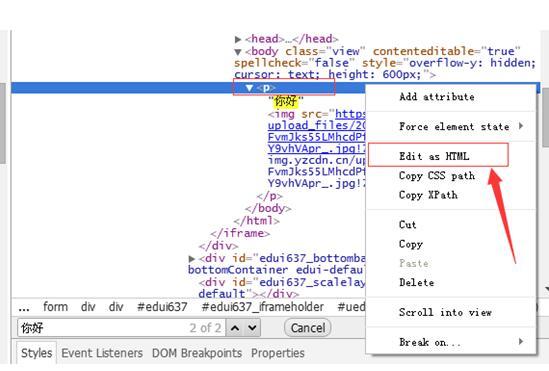Open the DOM Breakpoints tab

pyautogui.click(x=197, y=353)
